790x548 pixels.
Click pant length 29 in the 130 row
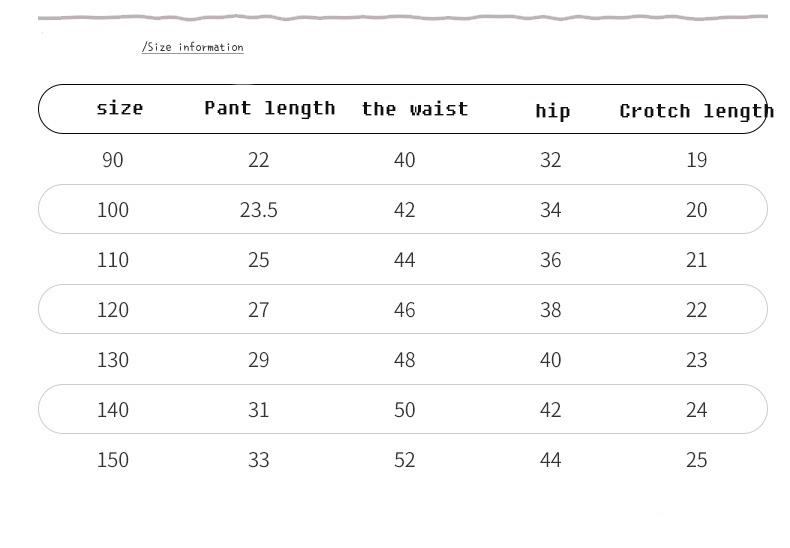point(259,360)
